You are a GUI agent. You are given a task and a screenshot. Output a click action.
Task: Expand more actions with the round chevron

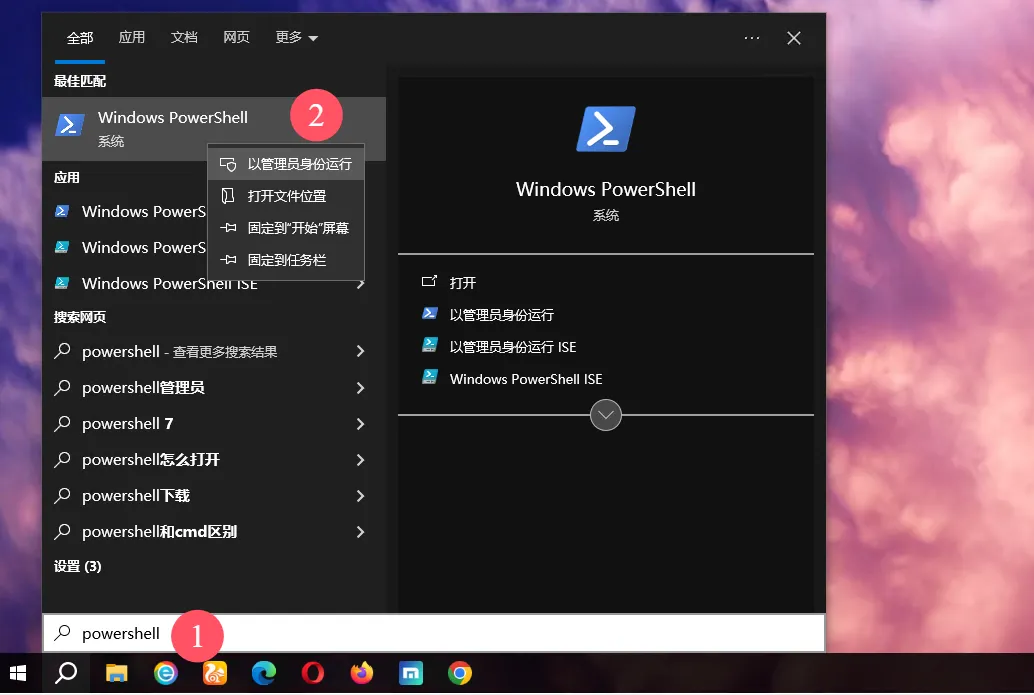605,415
